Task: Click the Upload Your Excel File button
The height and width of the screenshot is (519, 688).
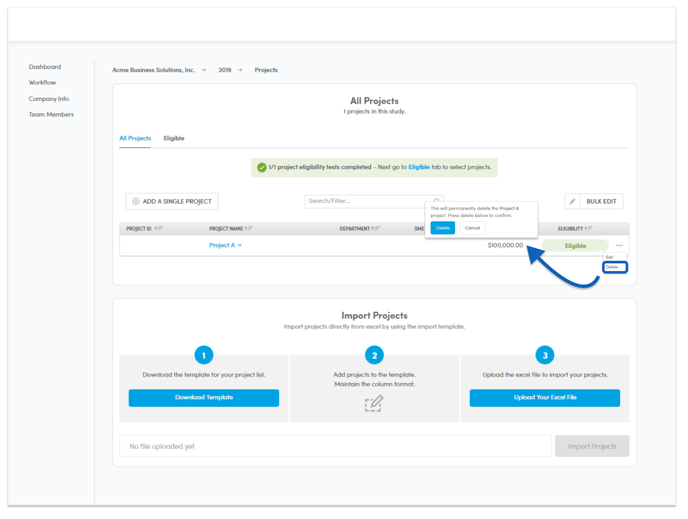Action: click(545, 397)
